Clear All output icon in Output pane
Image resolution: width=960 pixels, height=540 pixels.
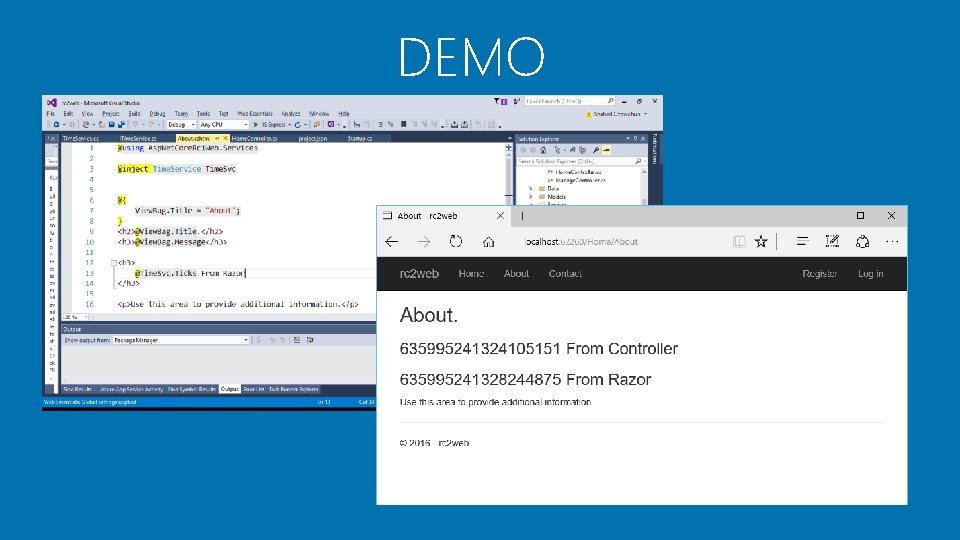(297, 340)
